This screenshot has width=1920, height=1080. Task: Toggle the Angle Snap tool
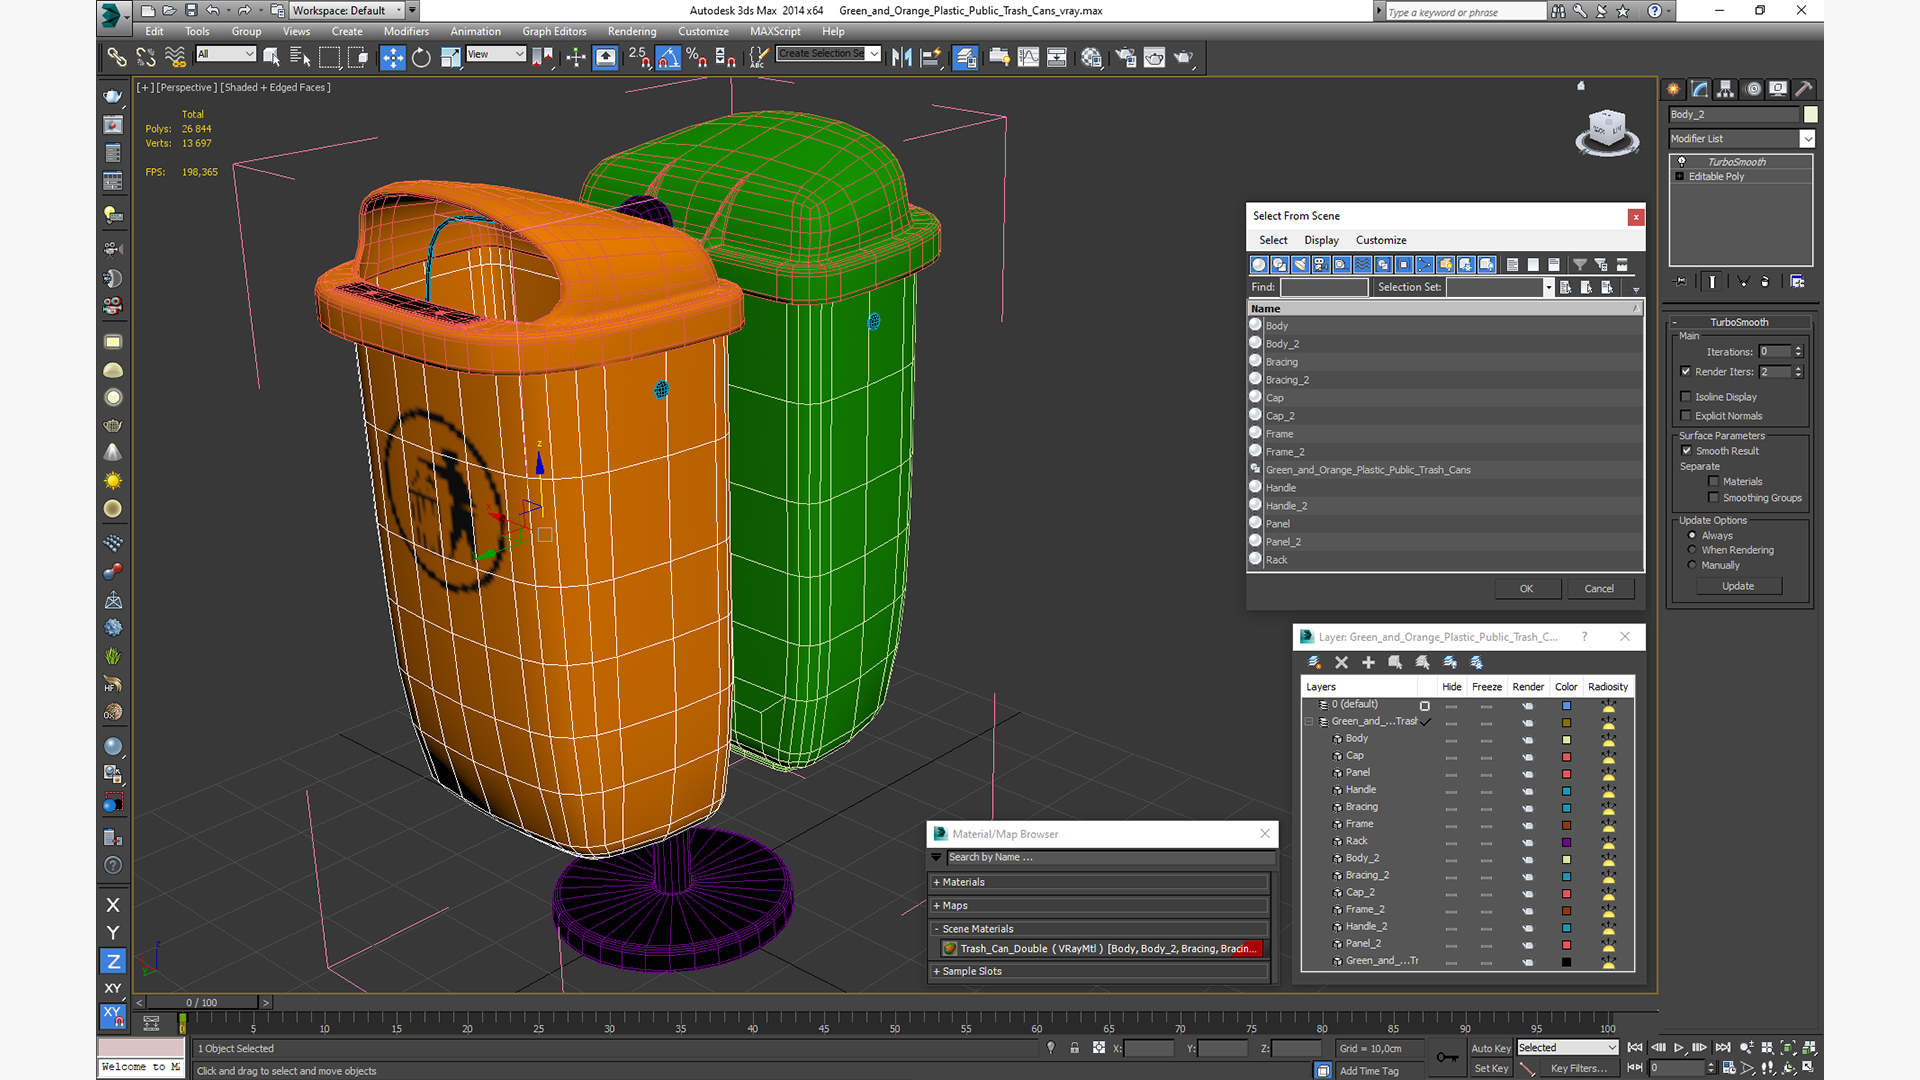(x=668, y=58)
